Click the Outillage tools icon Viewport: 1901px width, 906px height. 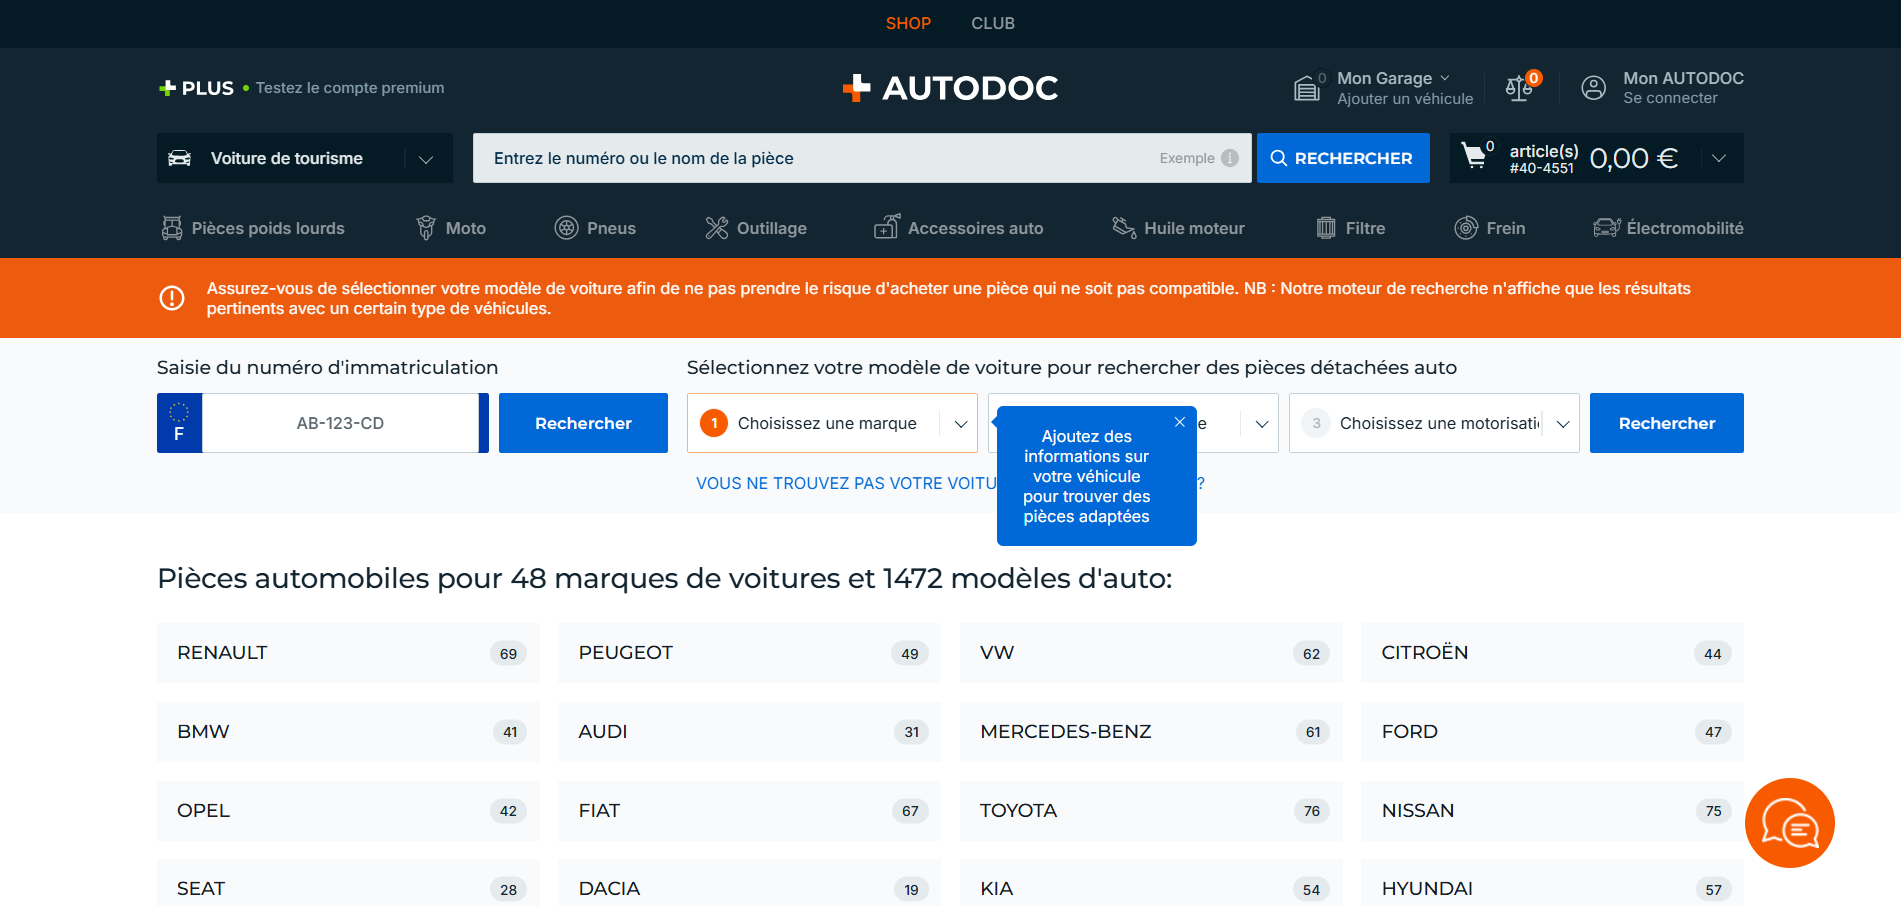(717, 228)
